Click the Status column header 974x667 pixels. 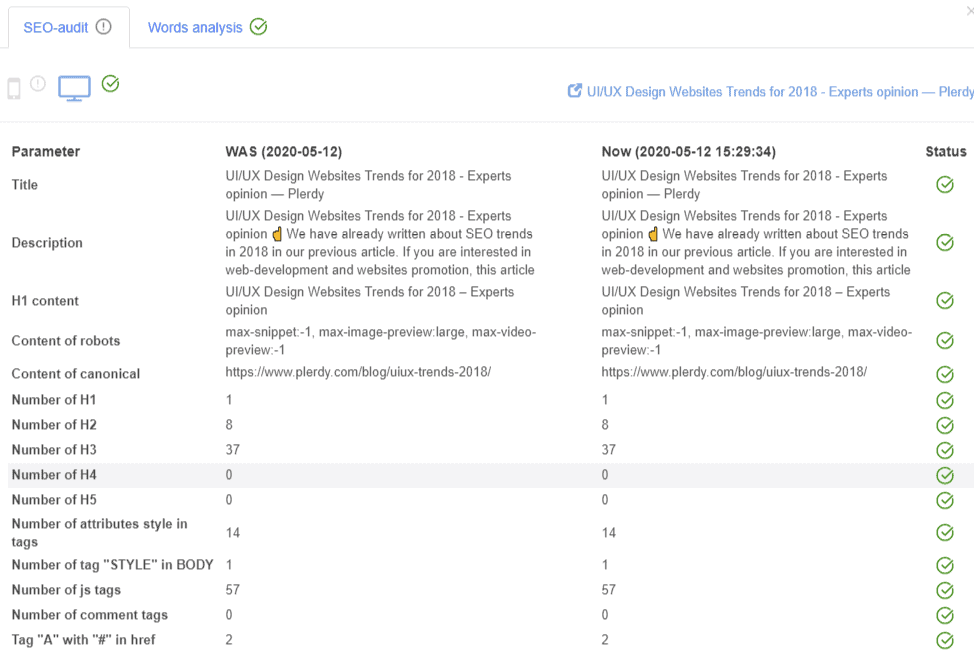click(945, 152)
